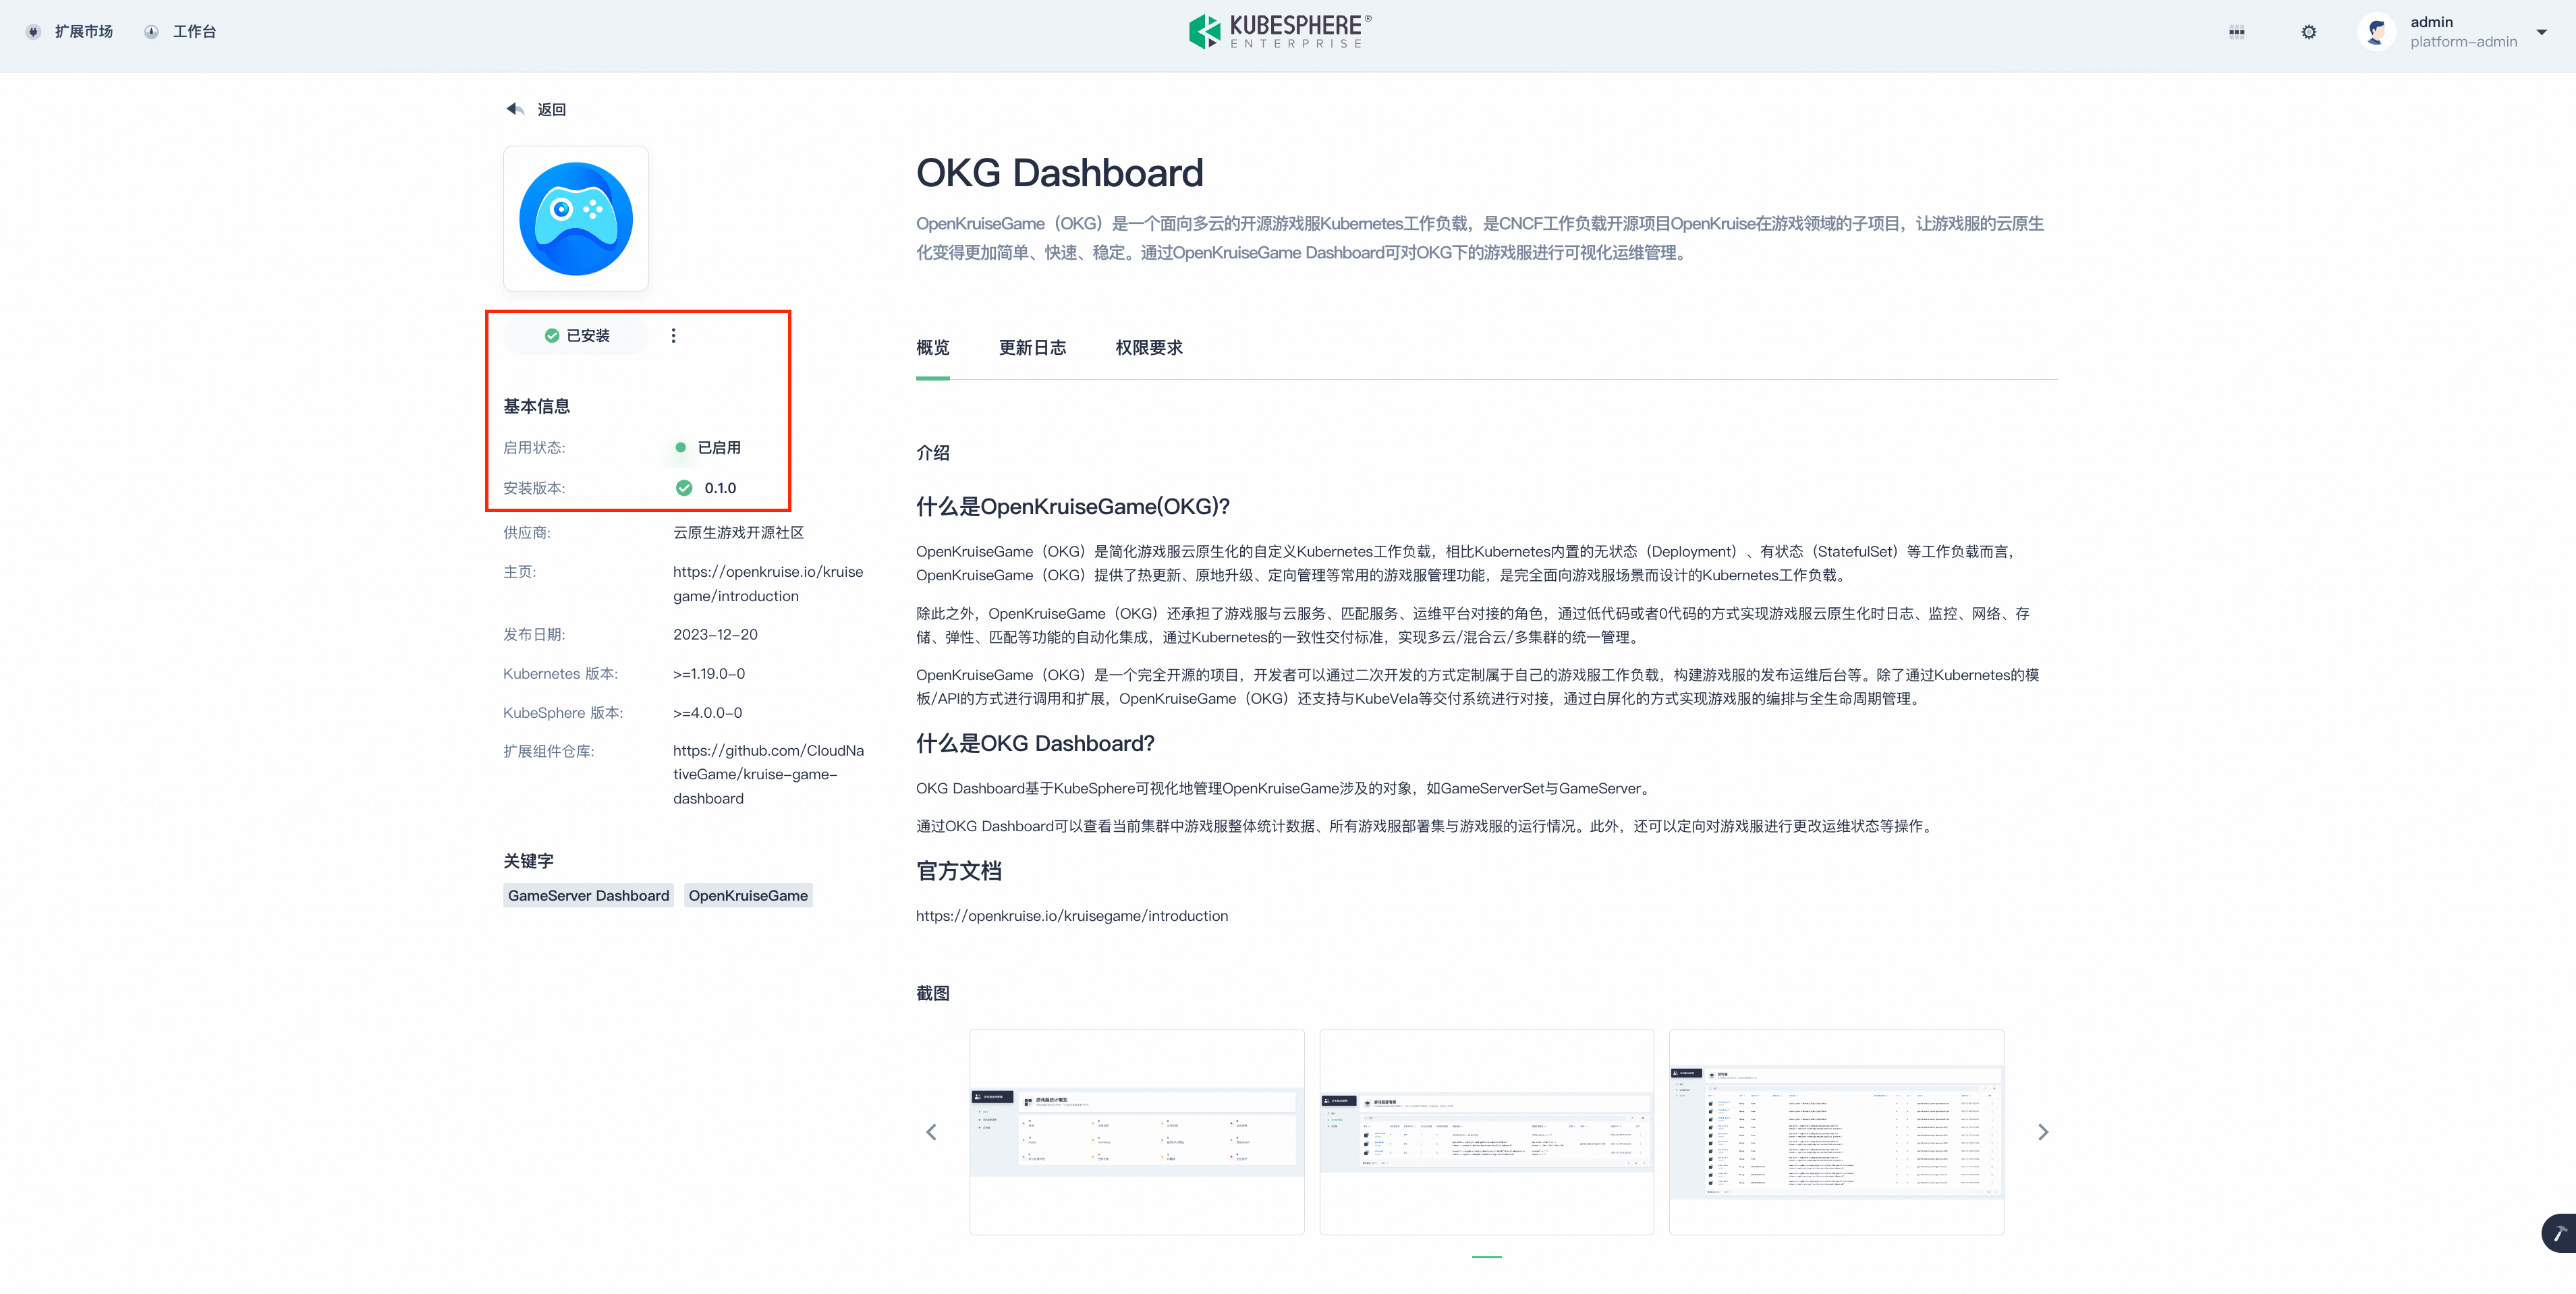
Task: Click the OpenKruiseGame keyword tag
Action: 748,895
